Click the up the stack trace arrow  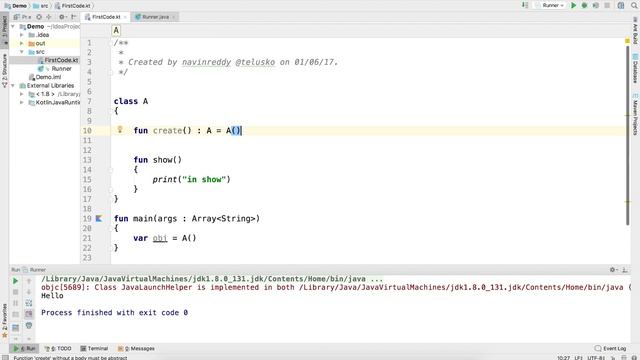click(29, 281)
